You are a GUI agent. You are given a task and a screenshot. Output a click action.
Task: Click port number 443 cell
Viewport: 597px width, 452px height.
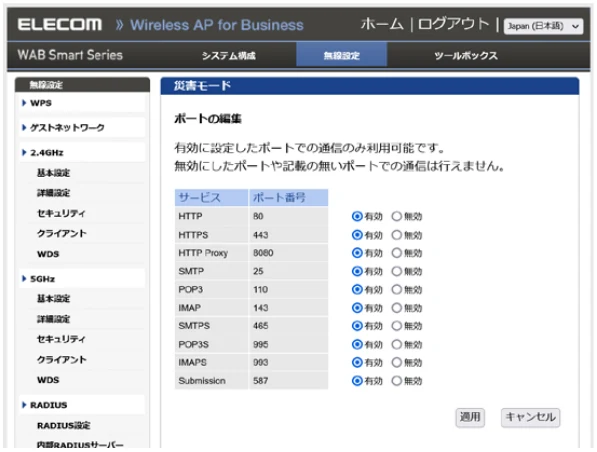click(289, 235)
